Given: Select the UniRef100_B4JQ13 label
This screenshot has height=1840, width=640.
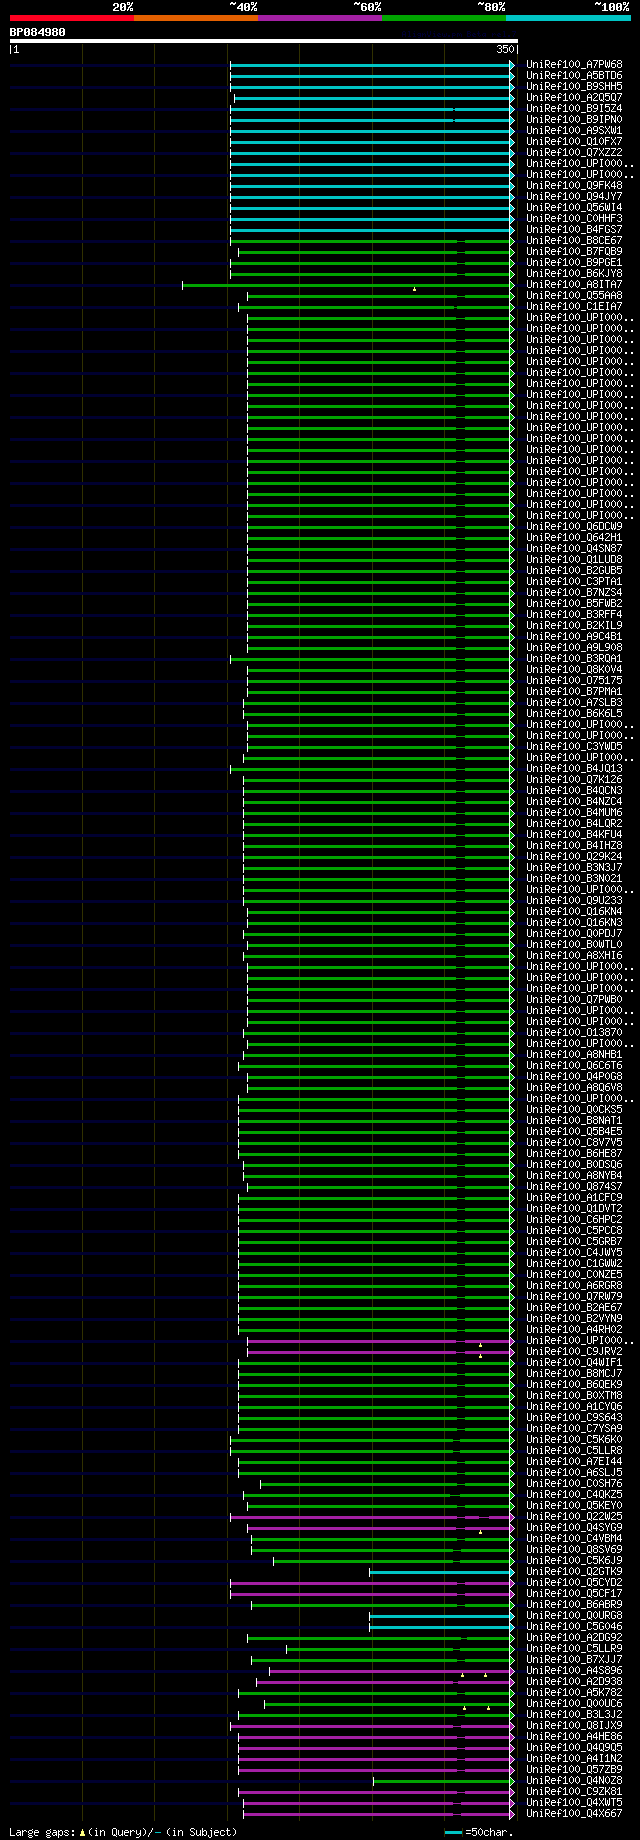Looking at the screenshot, I should point(574,769).
